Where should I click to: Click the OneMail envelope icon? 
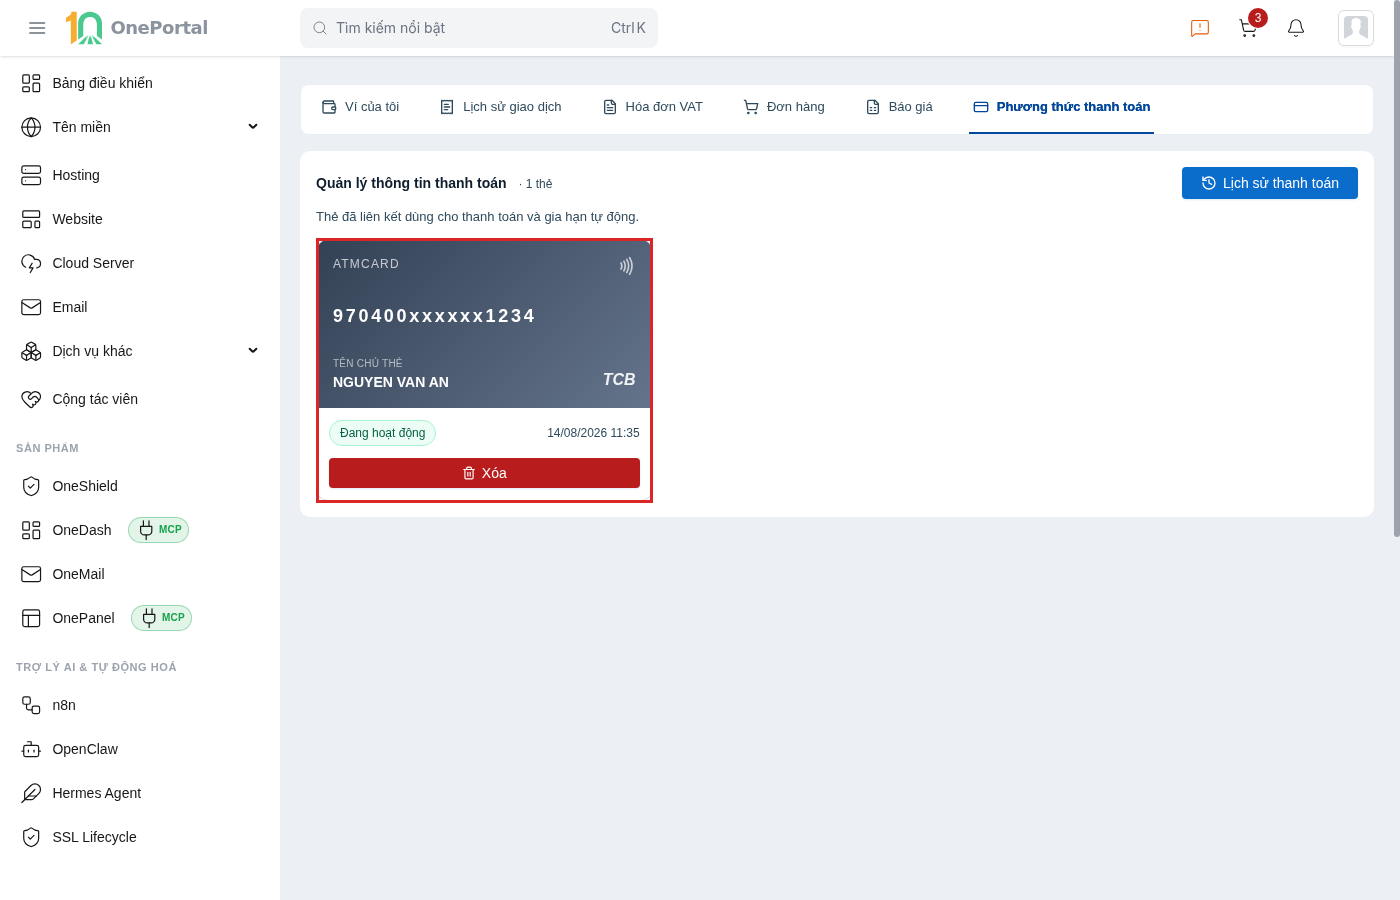click(x=31, y=574)
